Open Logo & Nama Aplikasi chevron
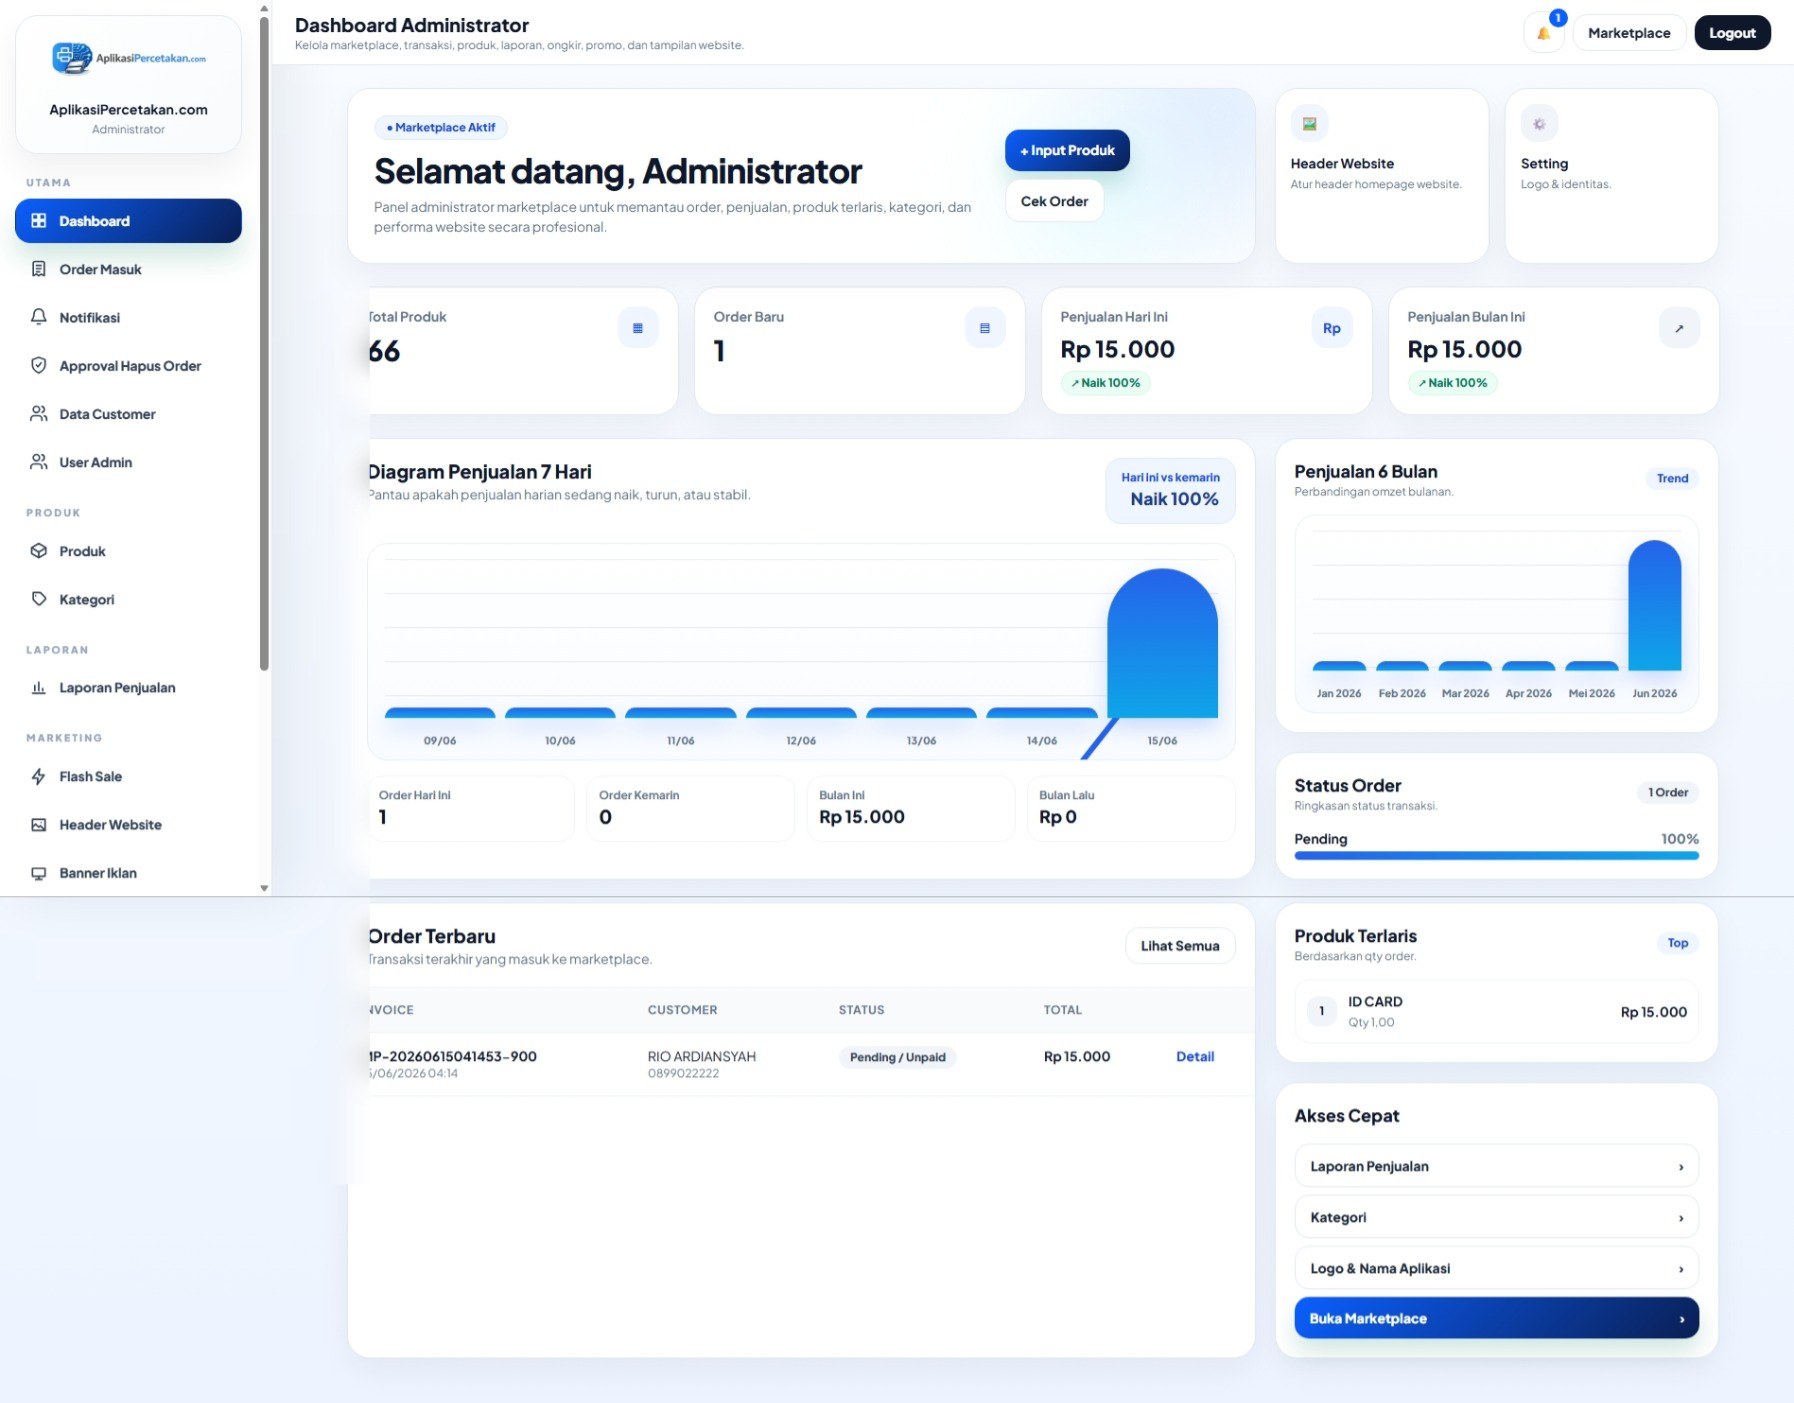 coord(1681,1269)
